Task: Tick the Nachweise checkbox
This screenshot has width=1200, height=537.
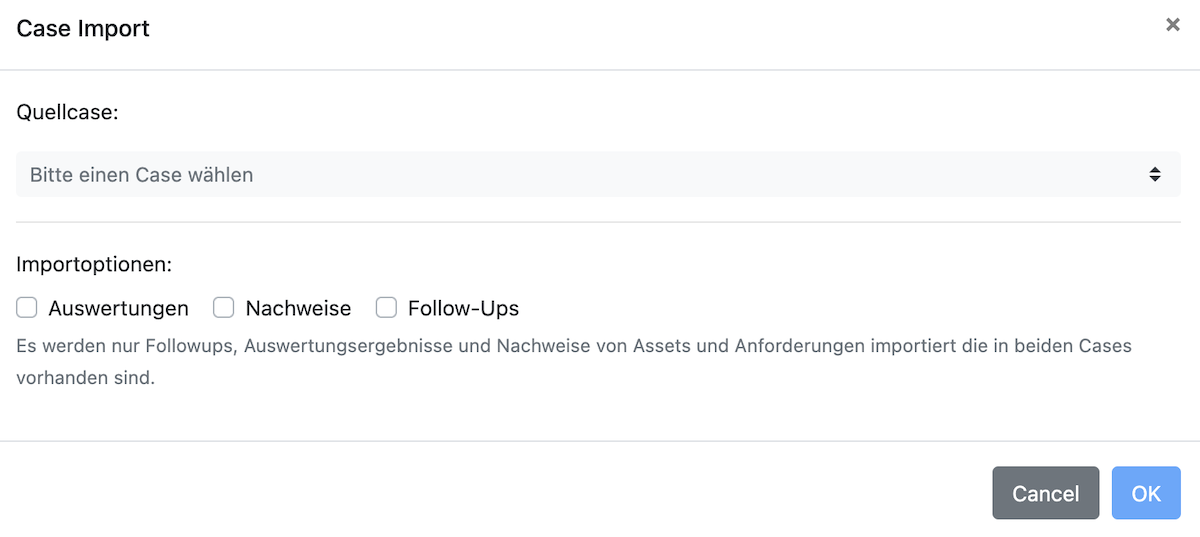Action: [223, 308]
